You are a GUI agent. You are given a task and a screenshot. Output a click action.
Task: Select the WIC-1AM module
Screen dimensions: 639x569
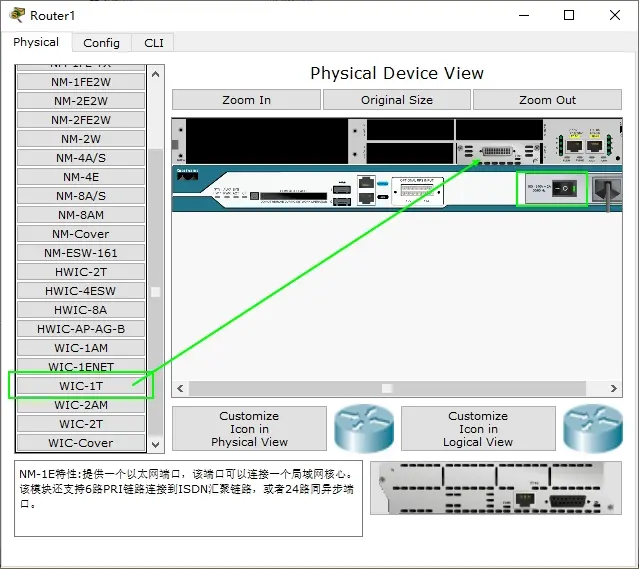coord(81,348)
